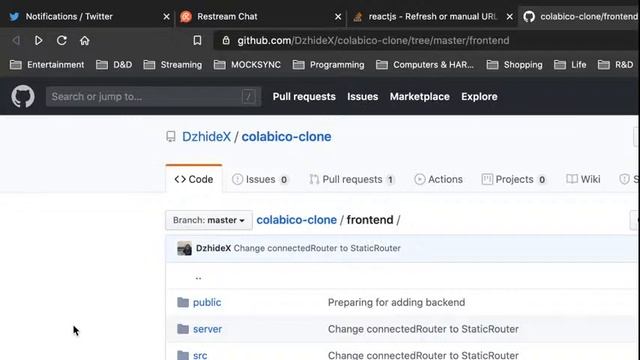Open latest commit message Change connectedRouter to StaticRouter
The width and height of the screenshot is (640, 360).
pos(317,248)
